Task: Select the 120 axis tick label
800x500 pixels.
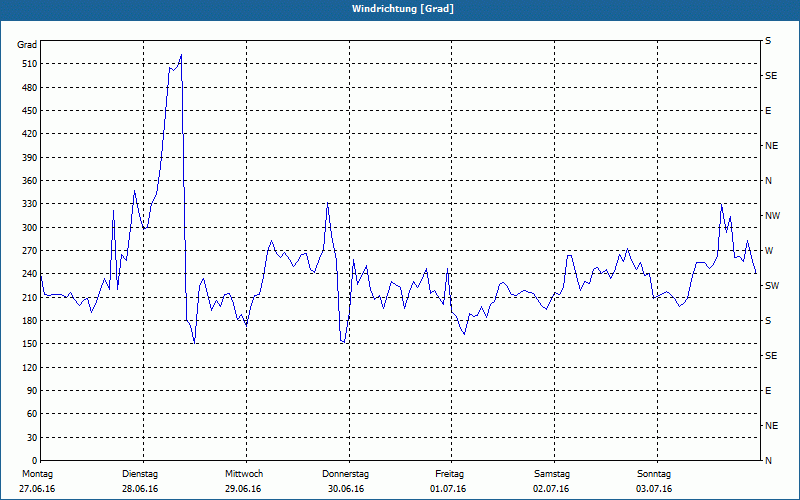Action: [30, 367]
